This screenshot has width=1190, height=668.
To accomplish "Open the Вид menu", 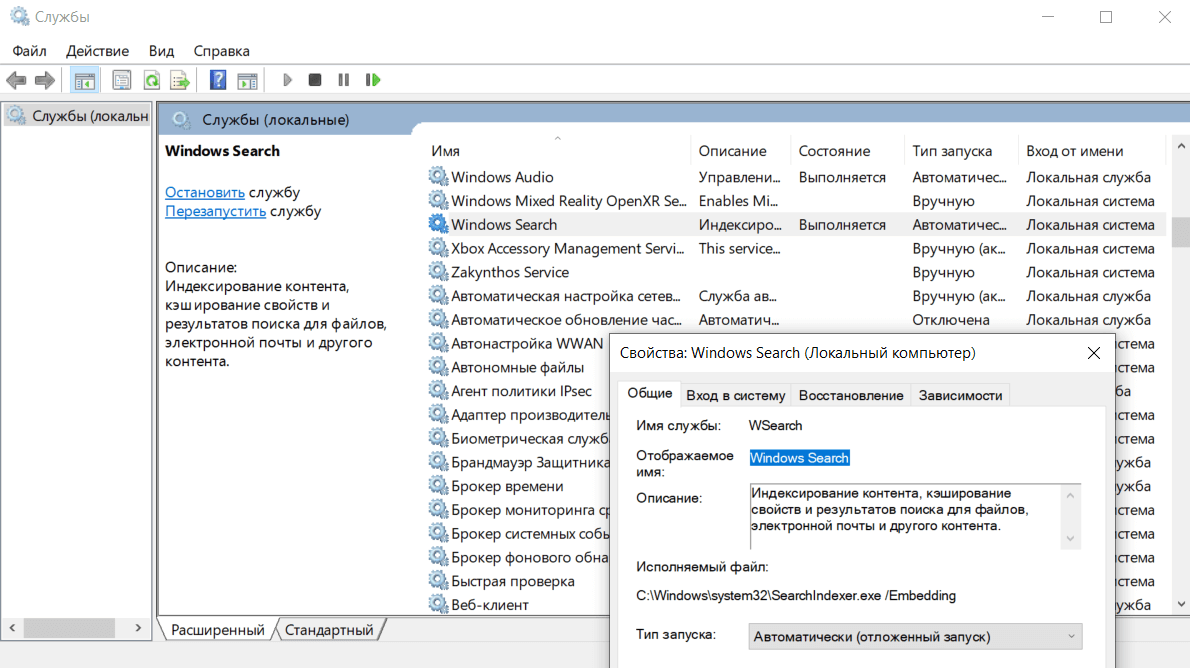I will pyautogui.click(x=161, y=51).
